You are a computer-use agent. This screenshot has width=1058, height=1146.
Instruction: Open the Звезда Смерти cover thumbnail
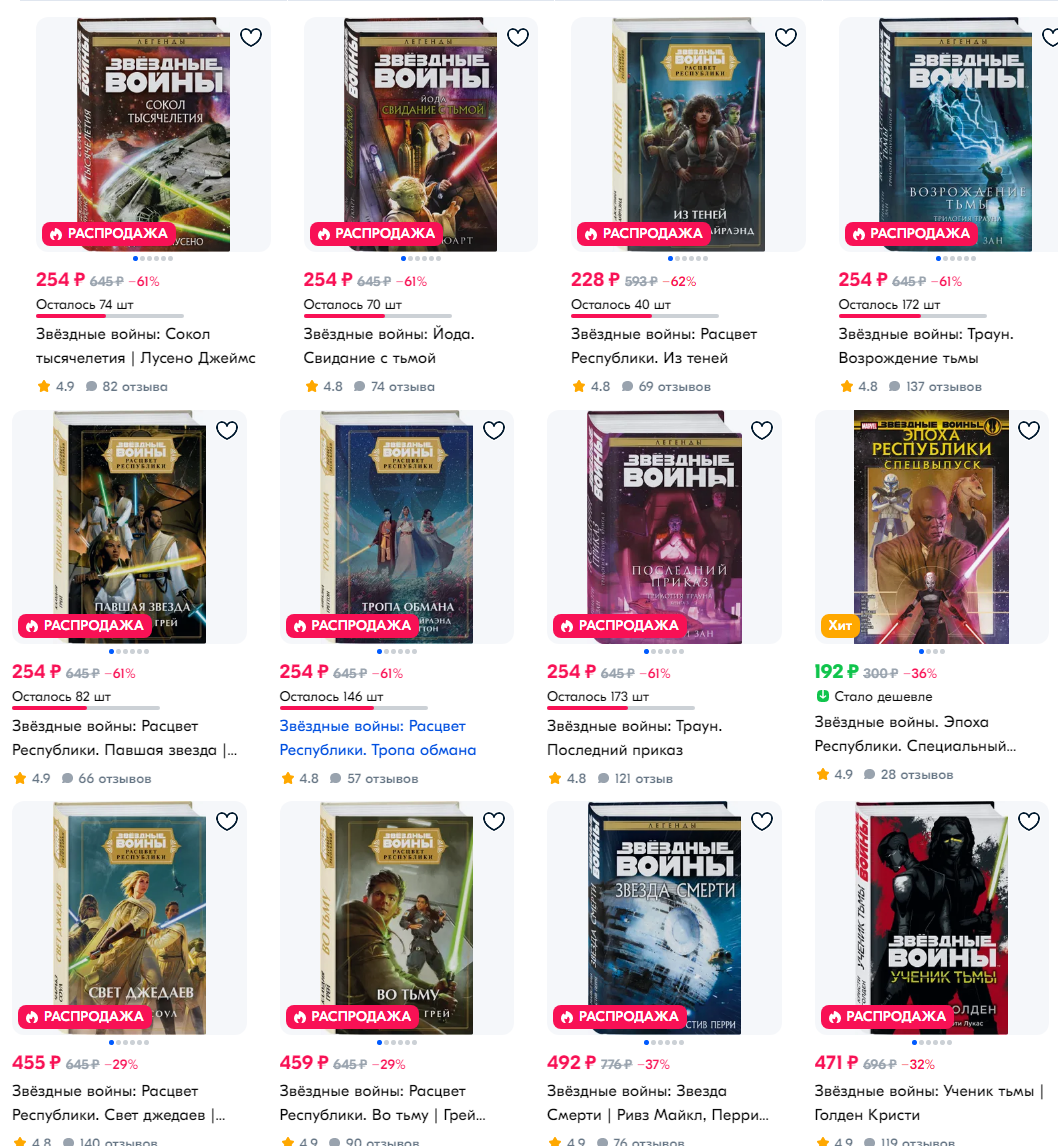(664, 918)
